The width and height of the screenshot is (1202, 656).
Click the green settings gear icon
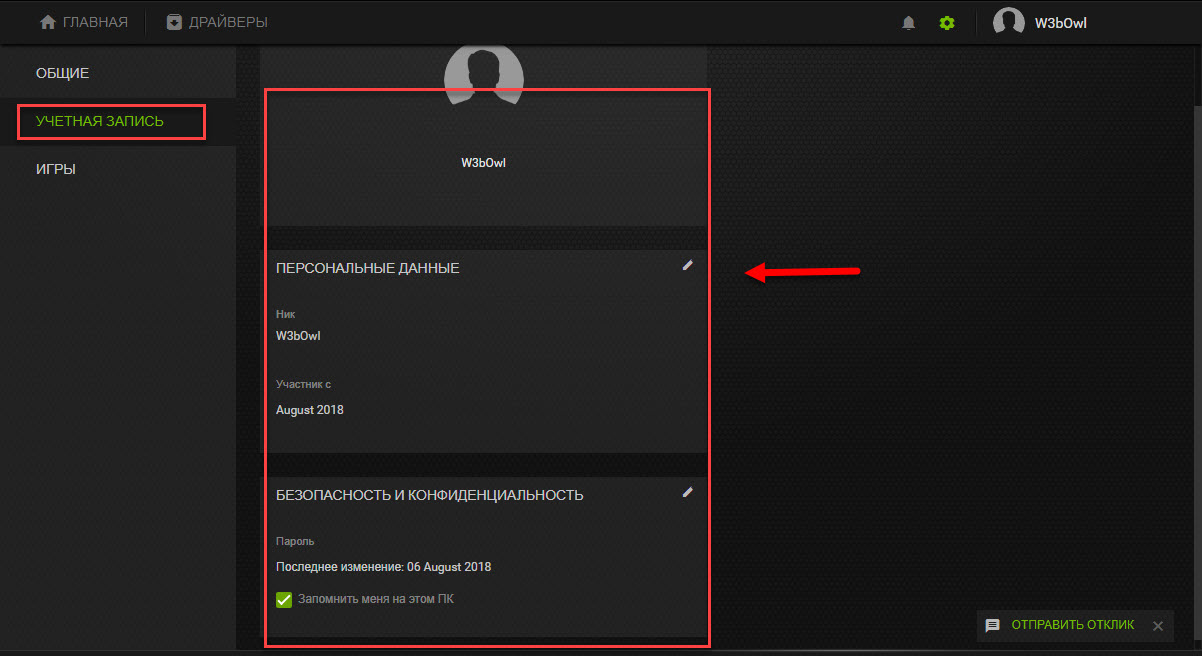[x=946, y=23]
